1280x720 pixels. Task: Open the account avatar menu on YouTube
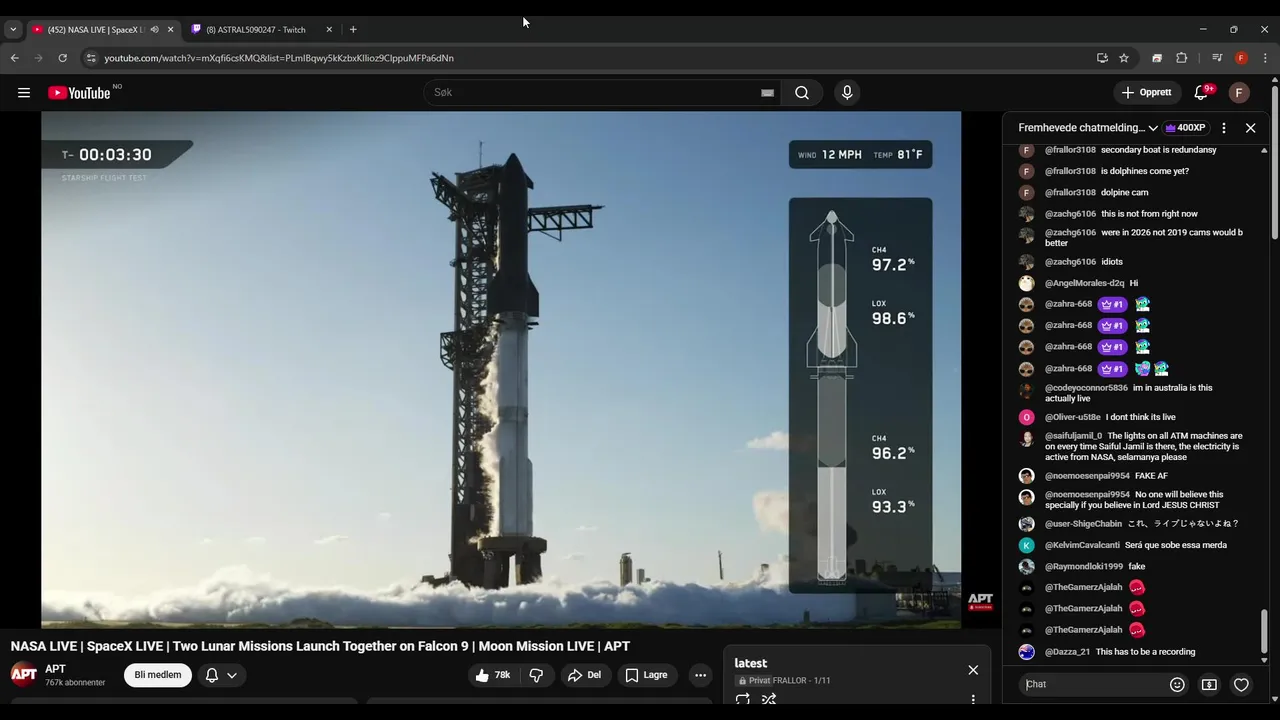click(x=1239, y=93)
